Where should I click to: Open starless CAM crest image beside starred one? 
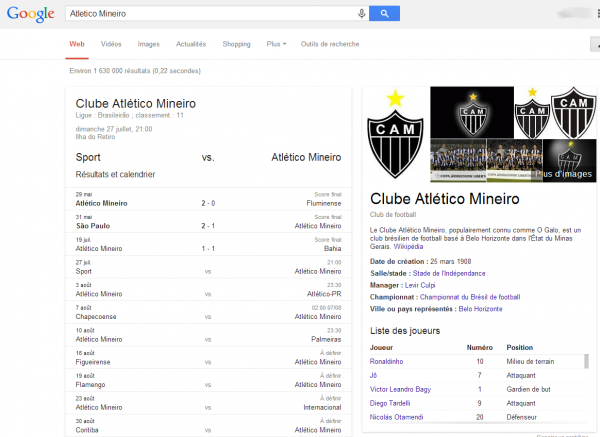tap(573, 113)
